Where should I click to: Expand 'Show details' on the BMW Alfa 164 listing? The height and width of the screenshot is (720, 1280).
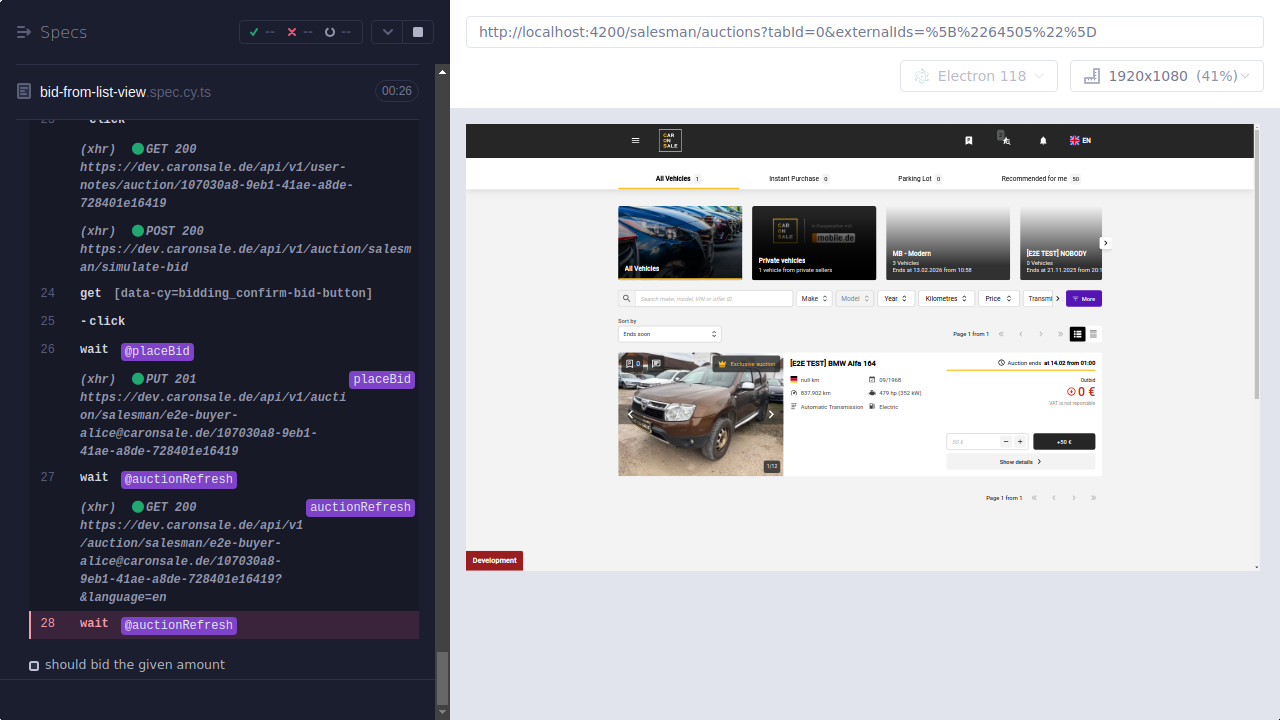tap(1017, 461)
